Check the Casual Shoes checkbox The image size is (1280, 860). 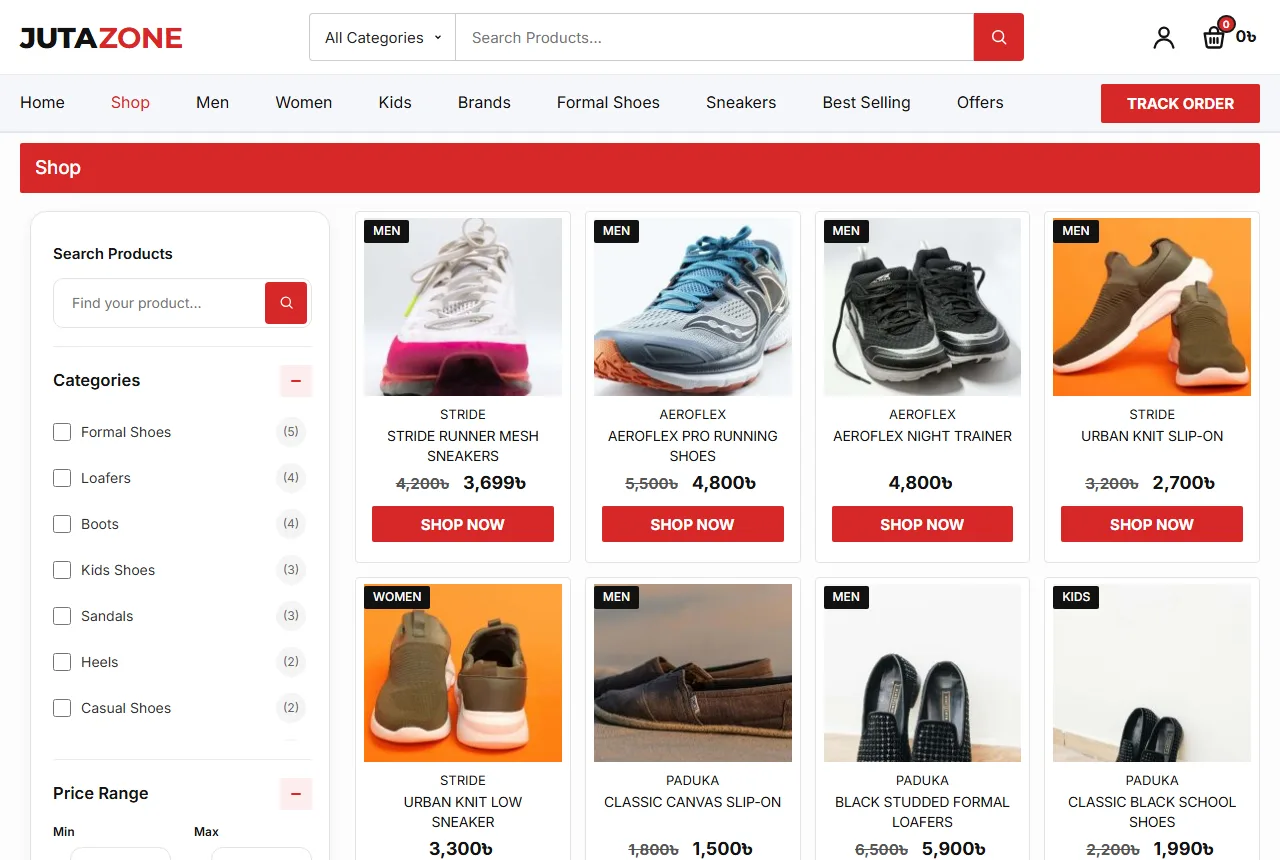(62, 708)
